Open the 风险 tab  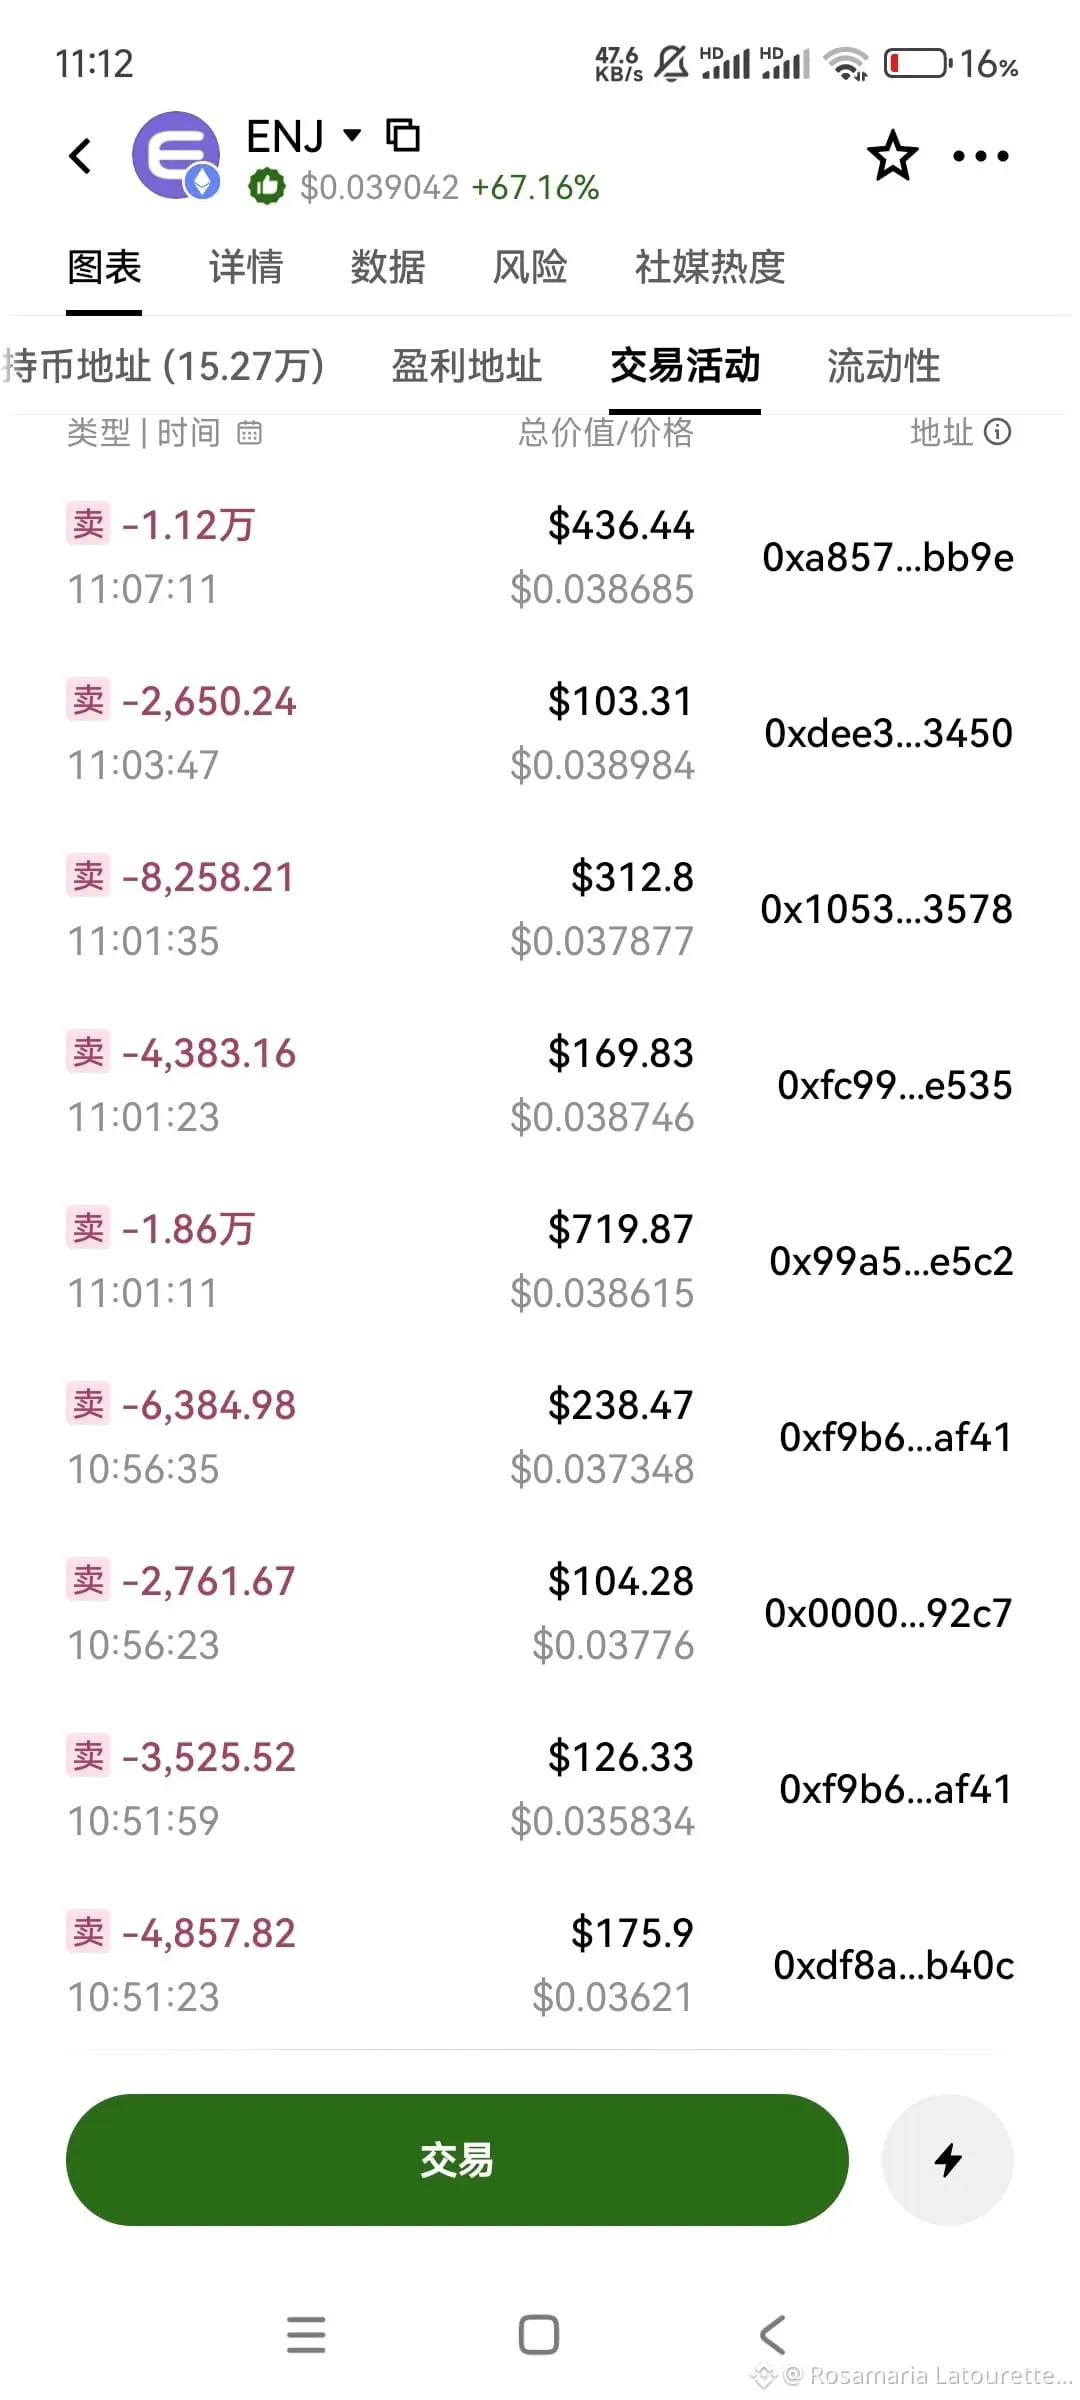coord(529,267)
